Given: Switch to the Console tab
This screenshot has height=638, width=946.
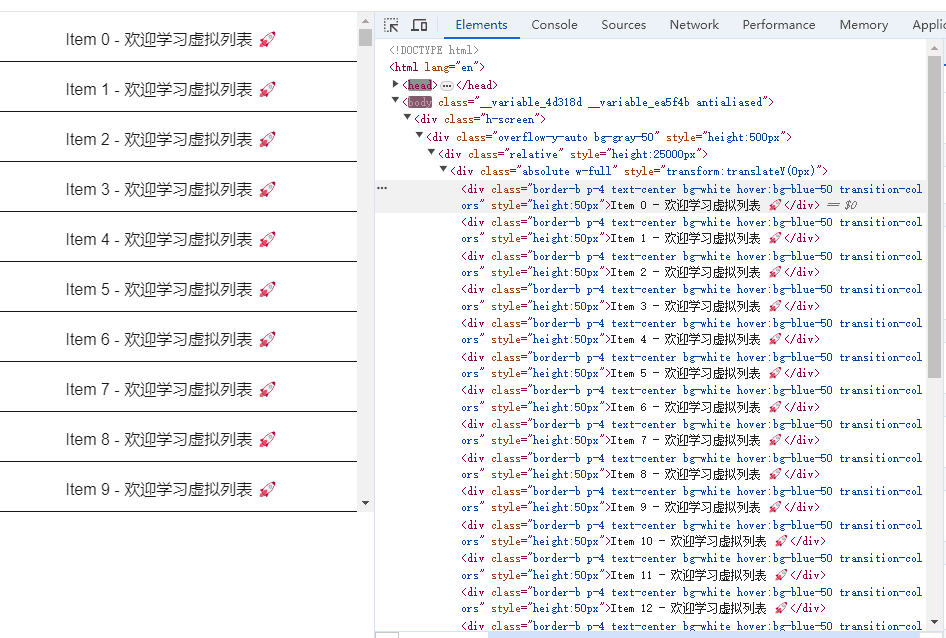Looking at the screenshot, I should [x=554, y=24].
